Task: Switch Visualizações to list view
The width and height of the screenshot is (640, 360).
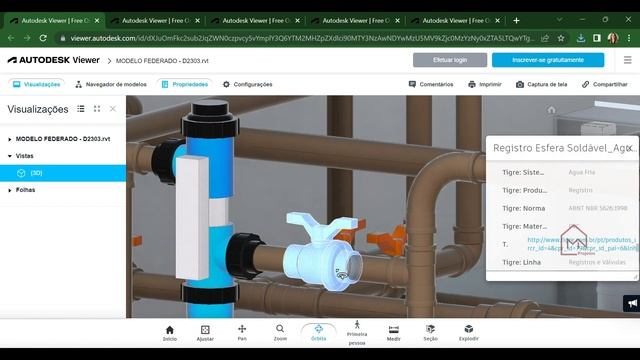Action: tap(81, 109)
